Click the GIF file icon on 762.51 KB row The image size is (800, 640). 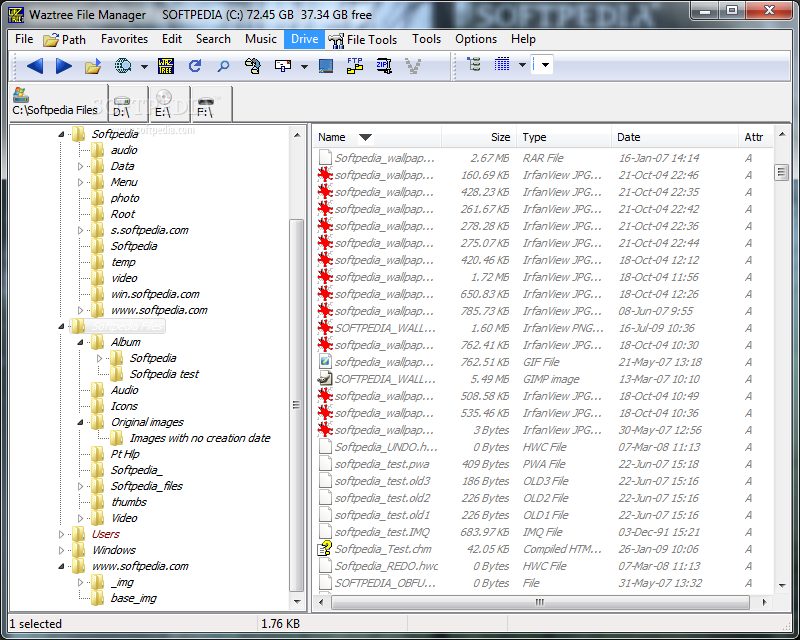click(325, 362)
